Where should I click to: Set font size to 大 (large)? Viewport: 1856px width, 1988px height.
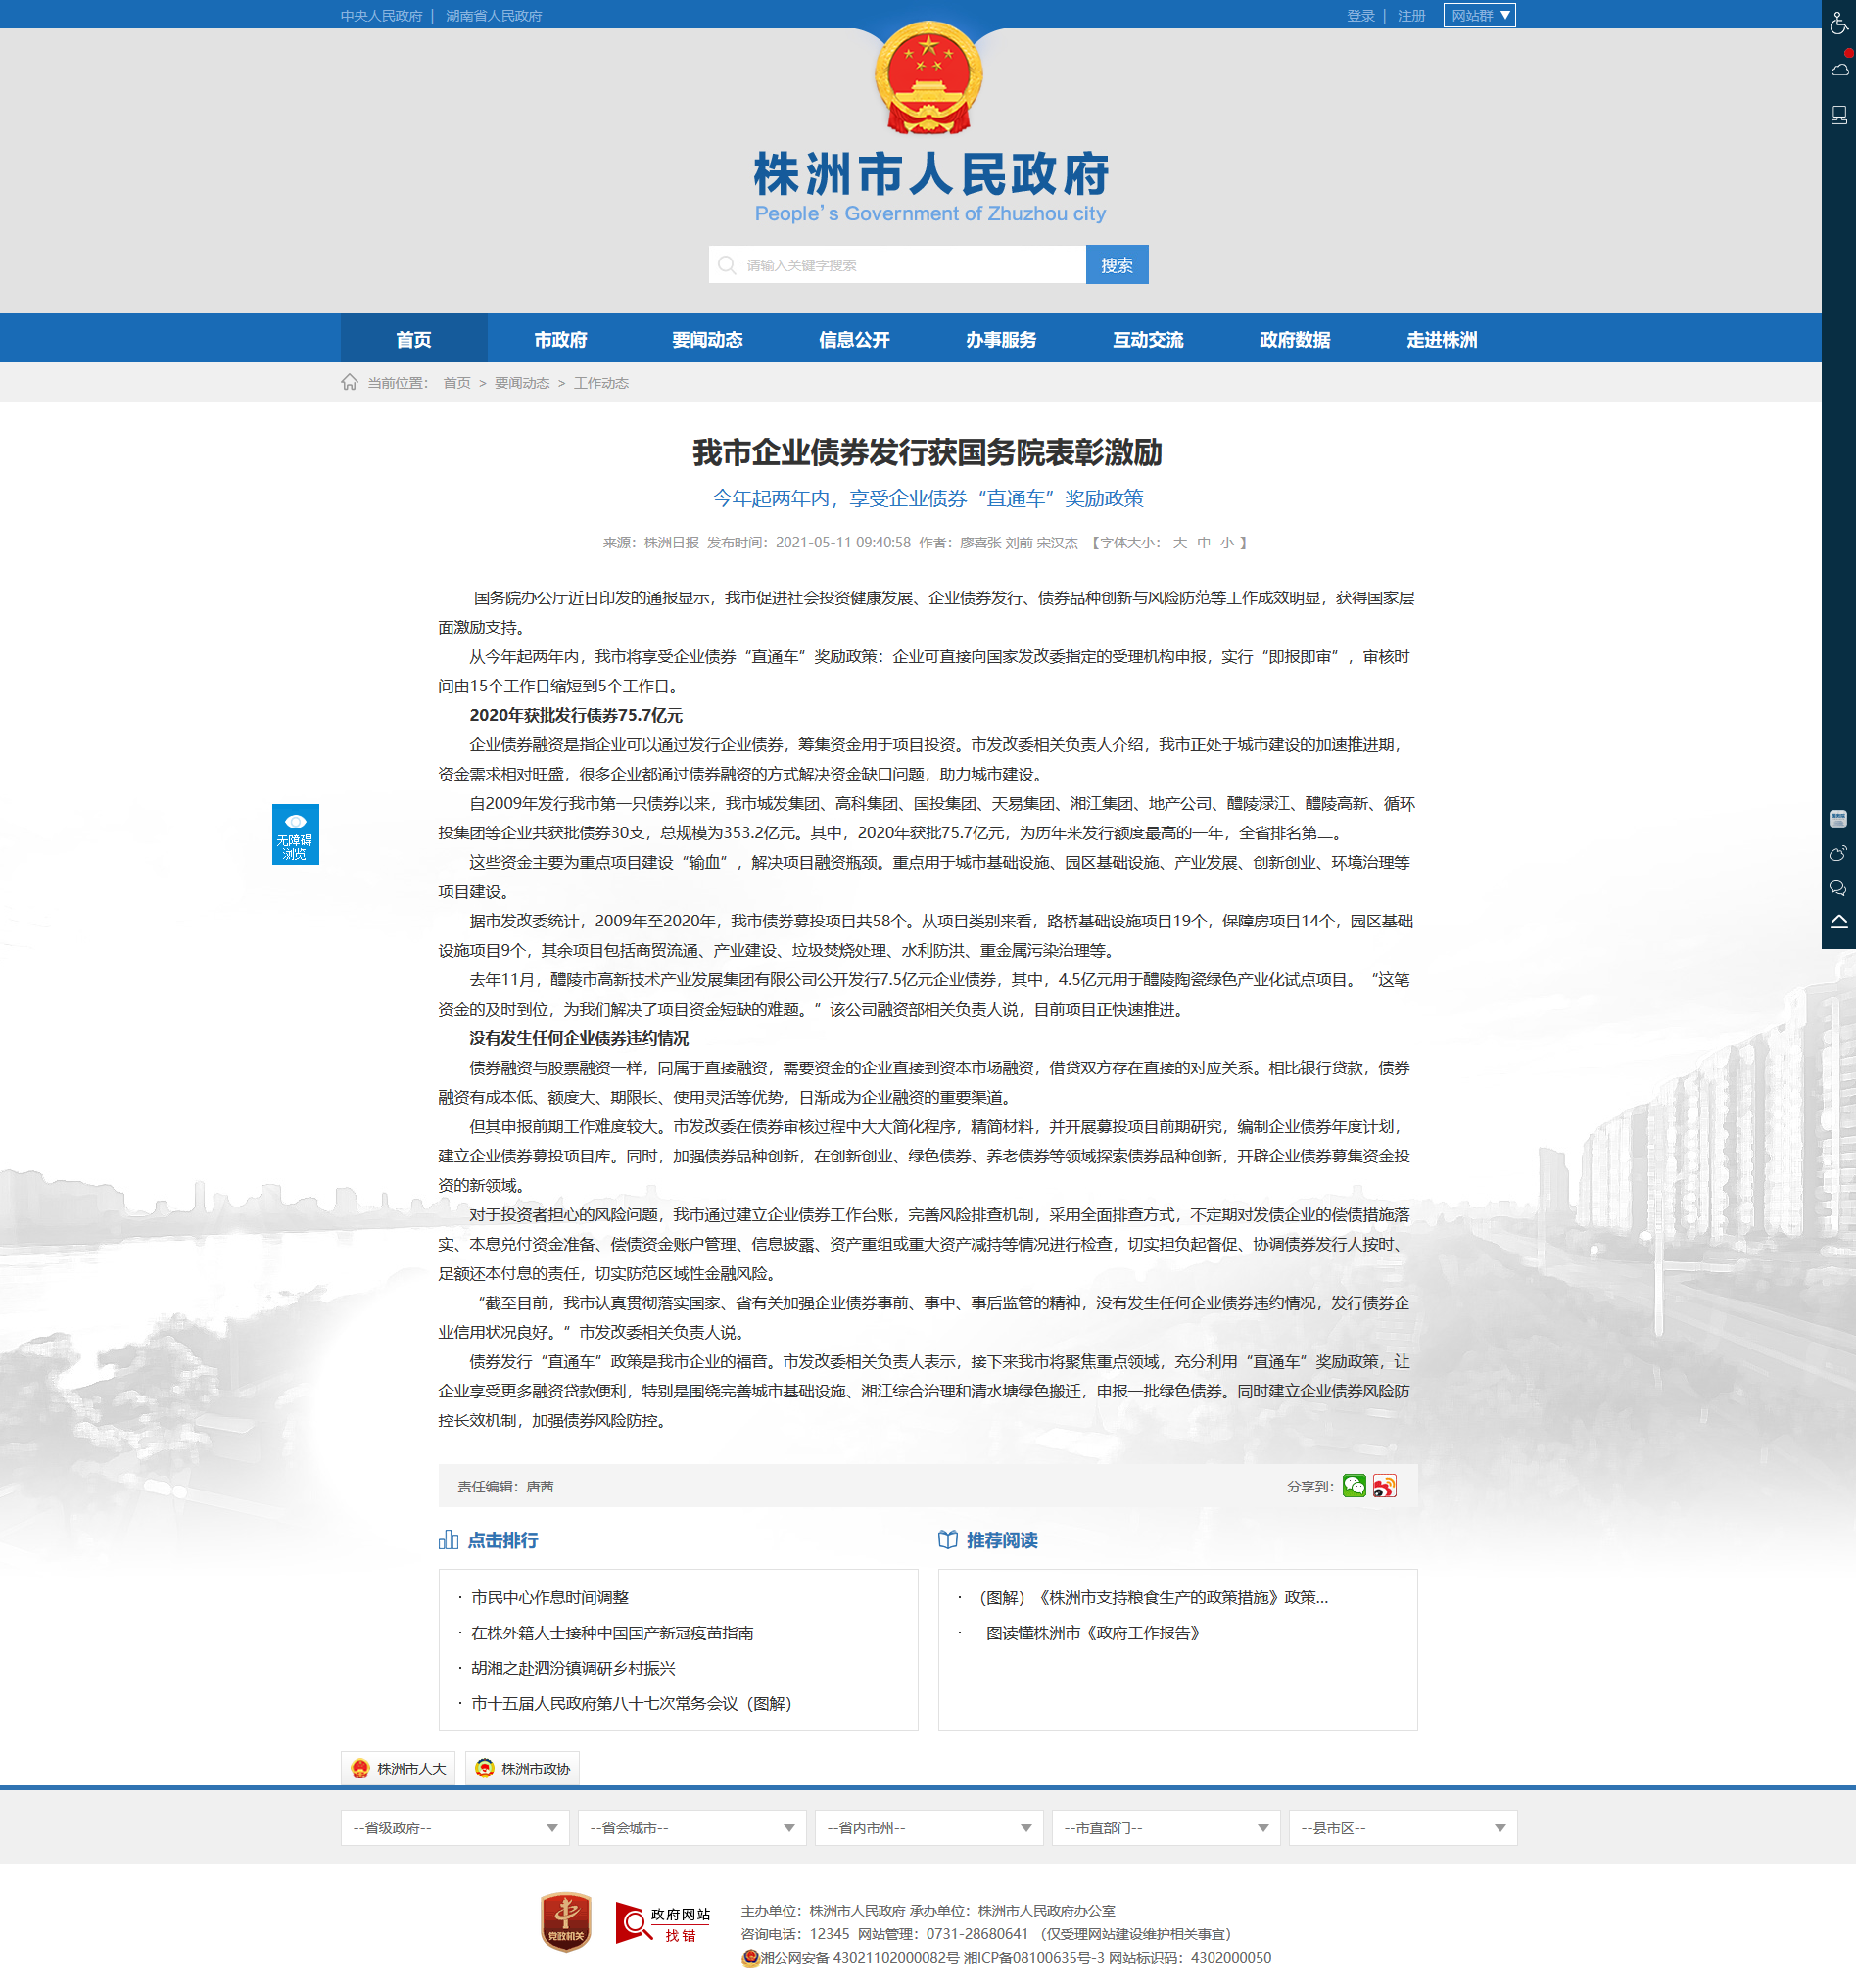[x=1179, y=543]
